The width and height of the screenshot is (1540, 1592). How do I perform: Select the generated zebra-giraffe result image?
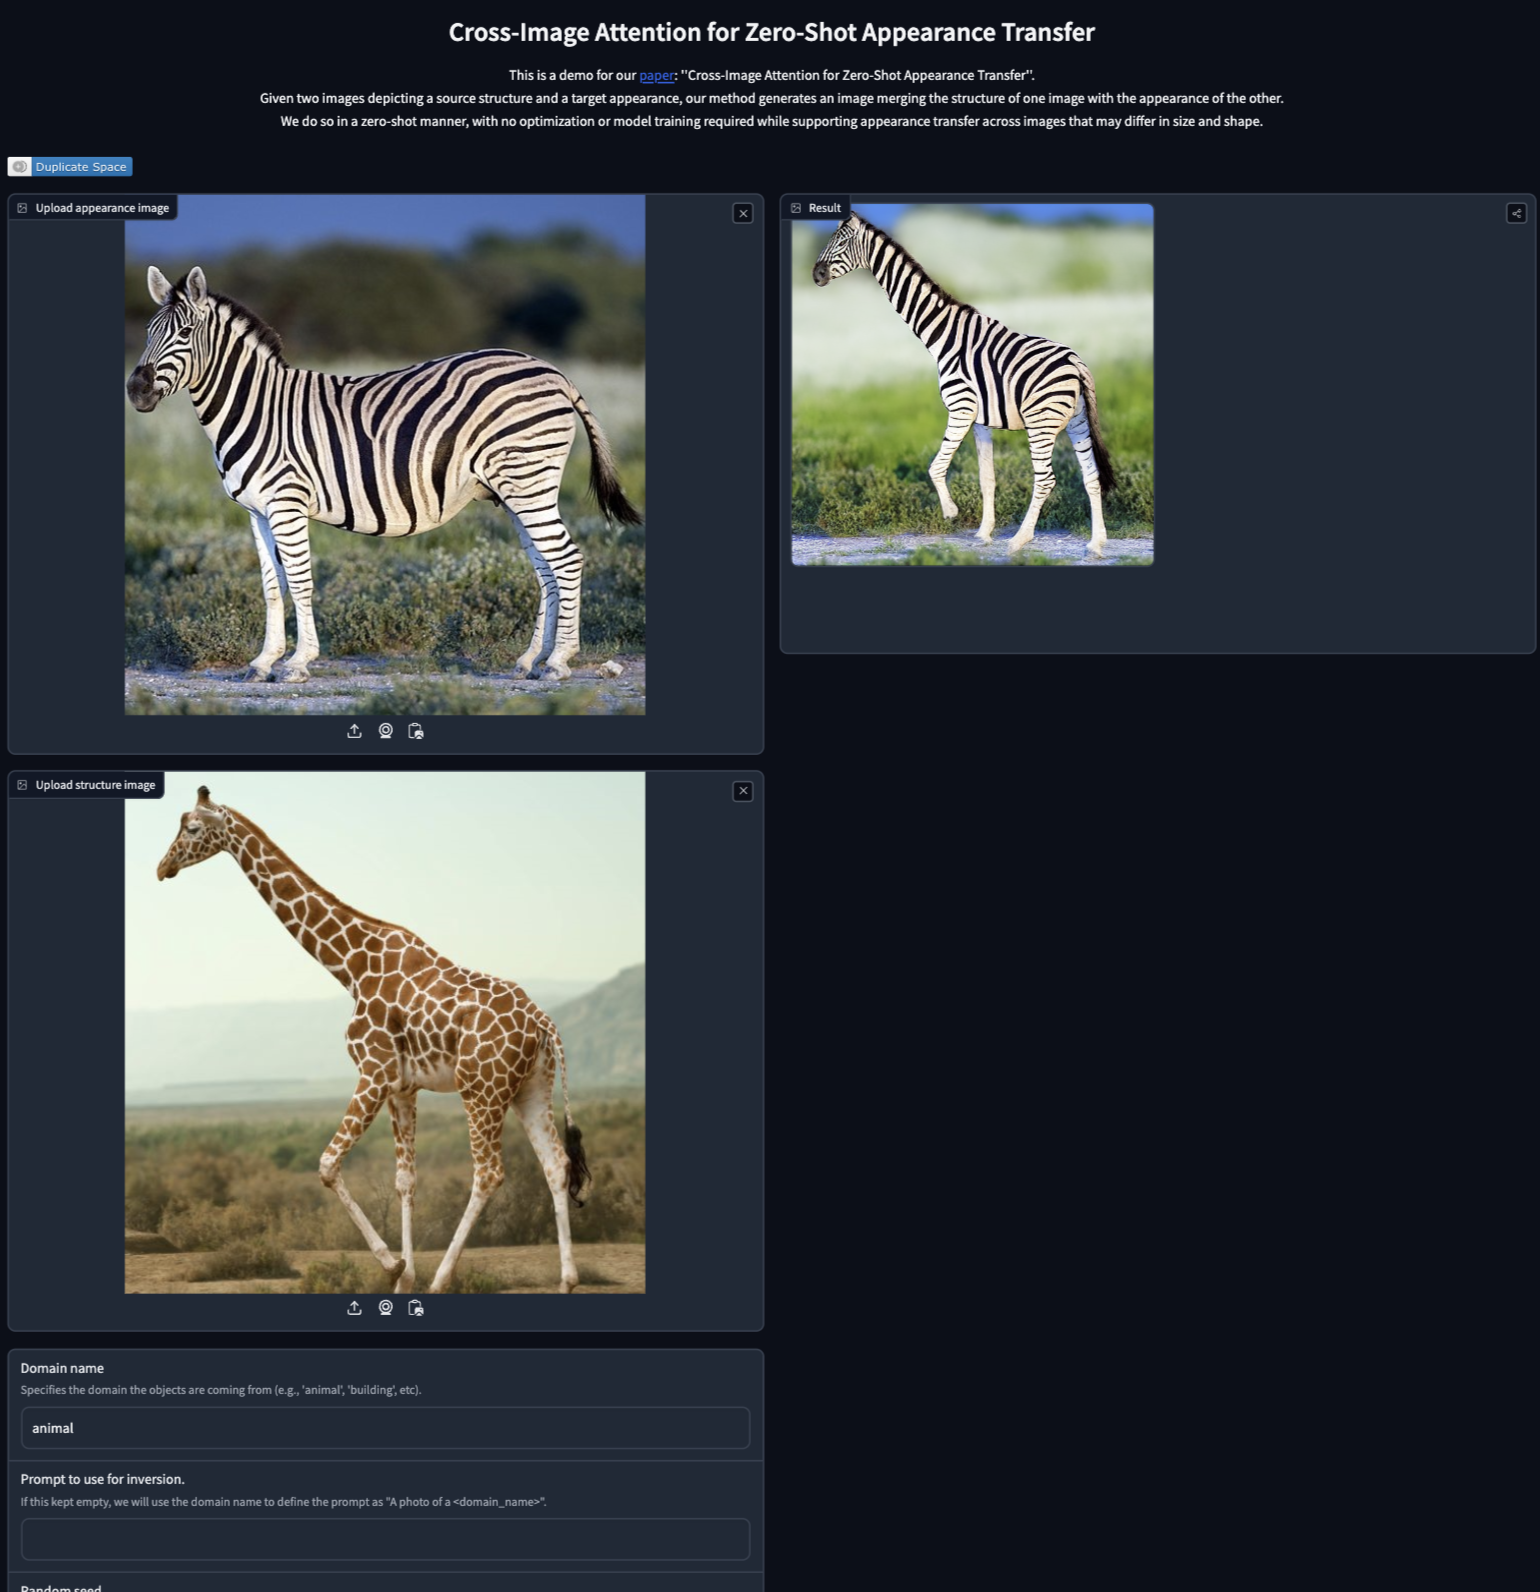(972, 385)
